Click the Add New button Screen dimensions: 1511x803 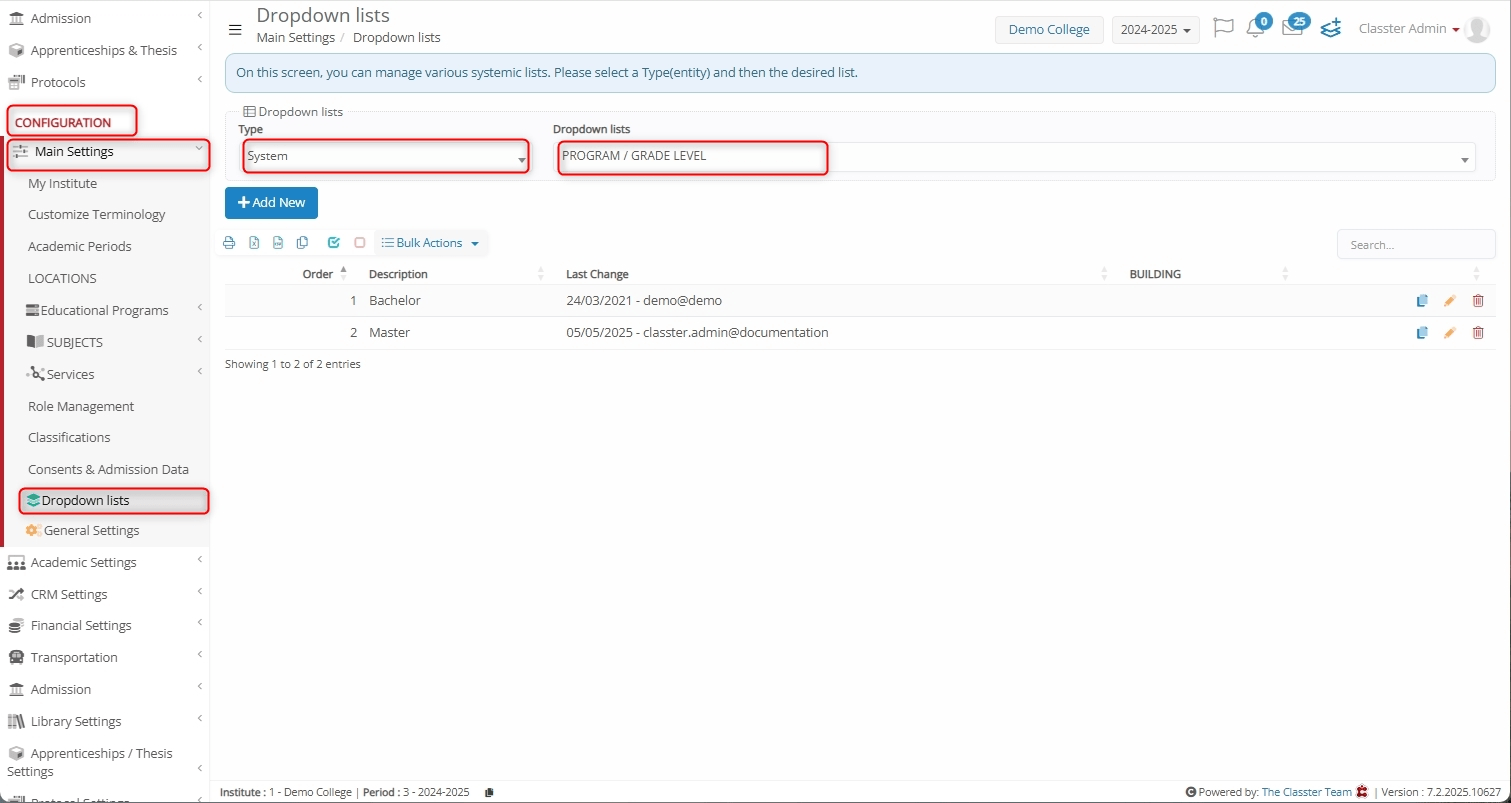point(271,203)
